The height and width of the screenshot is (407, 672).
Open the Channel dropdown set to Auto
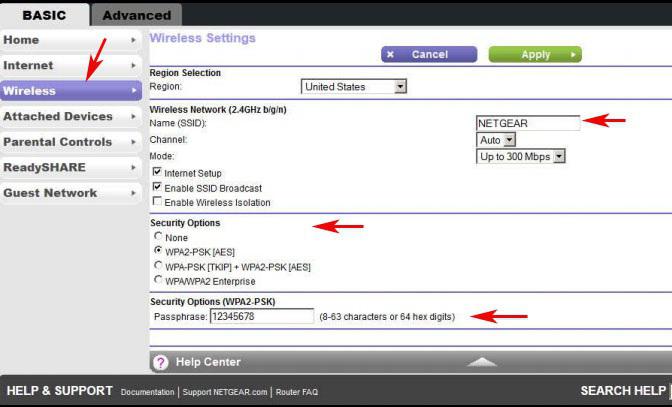tap(496, 140)
